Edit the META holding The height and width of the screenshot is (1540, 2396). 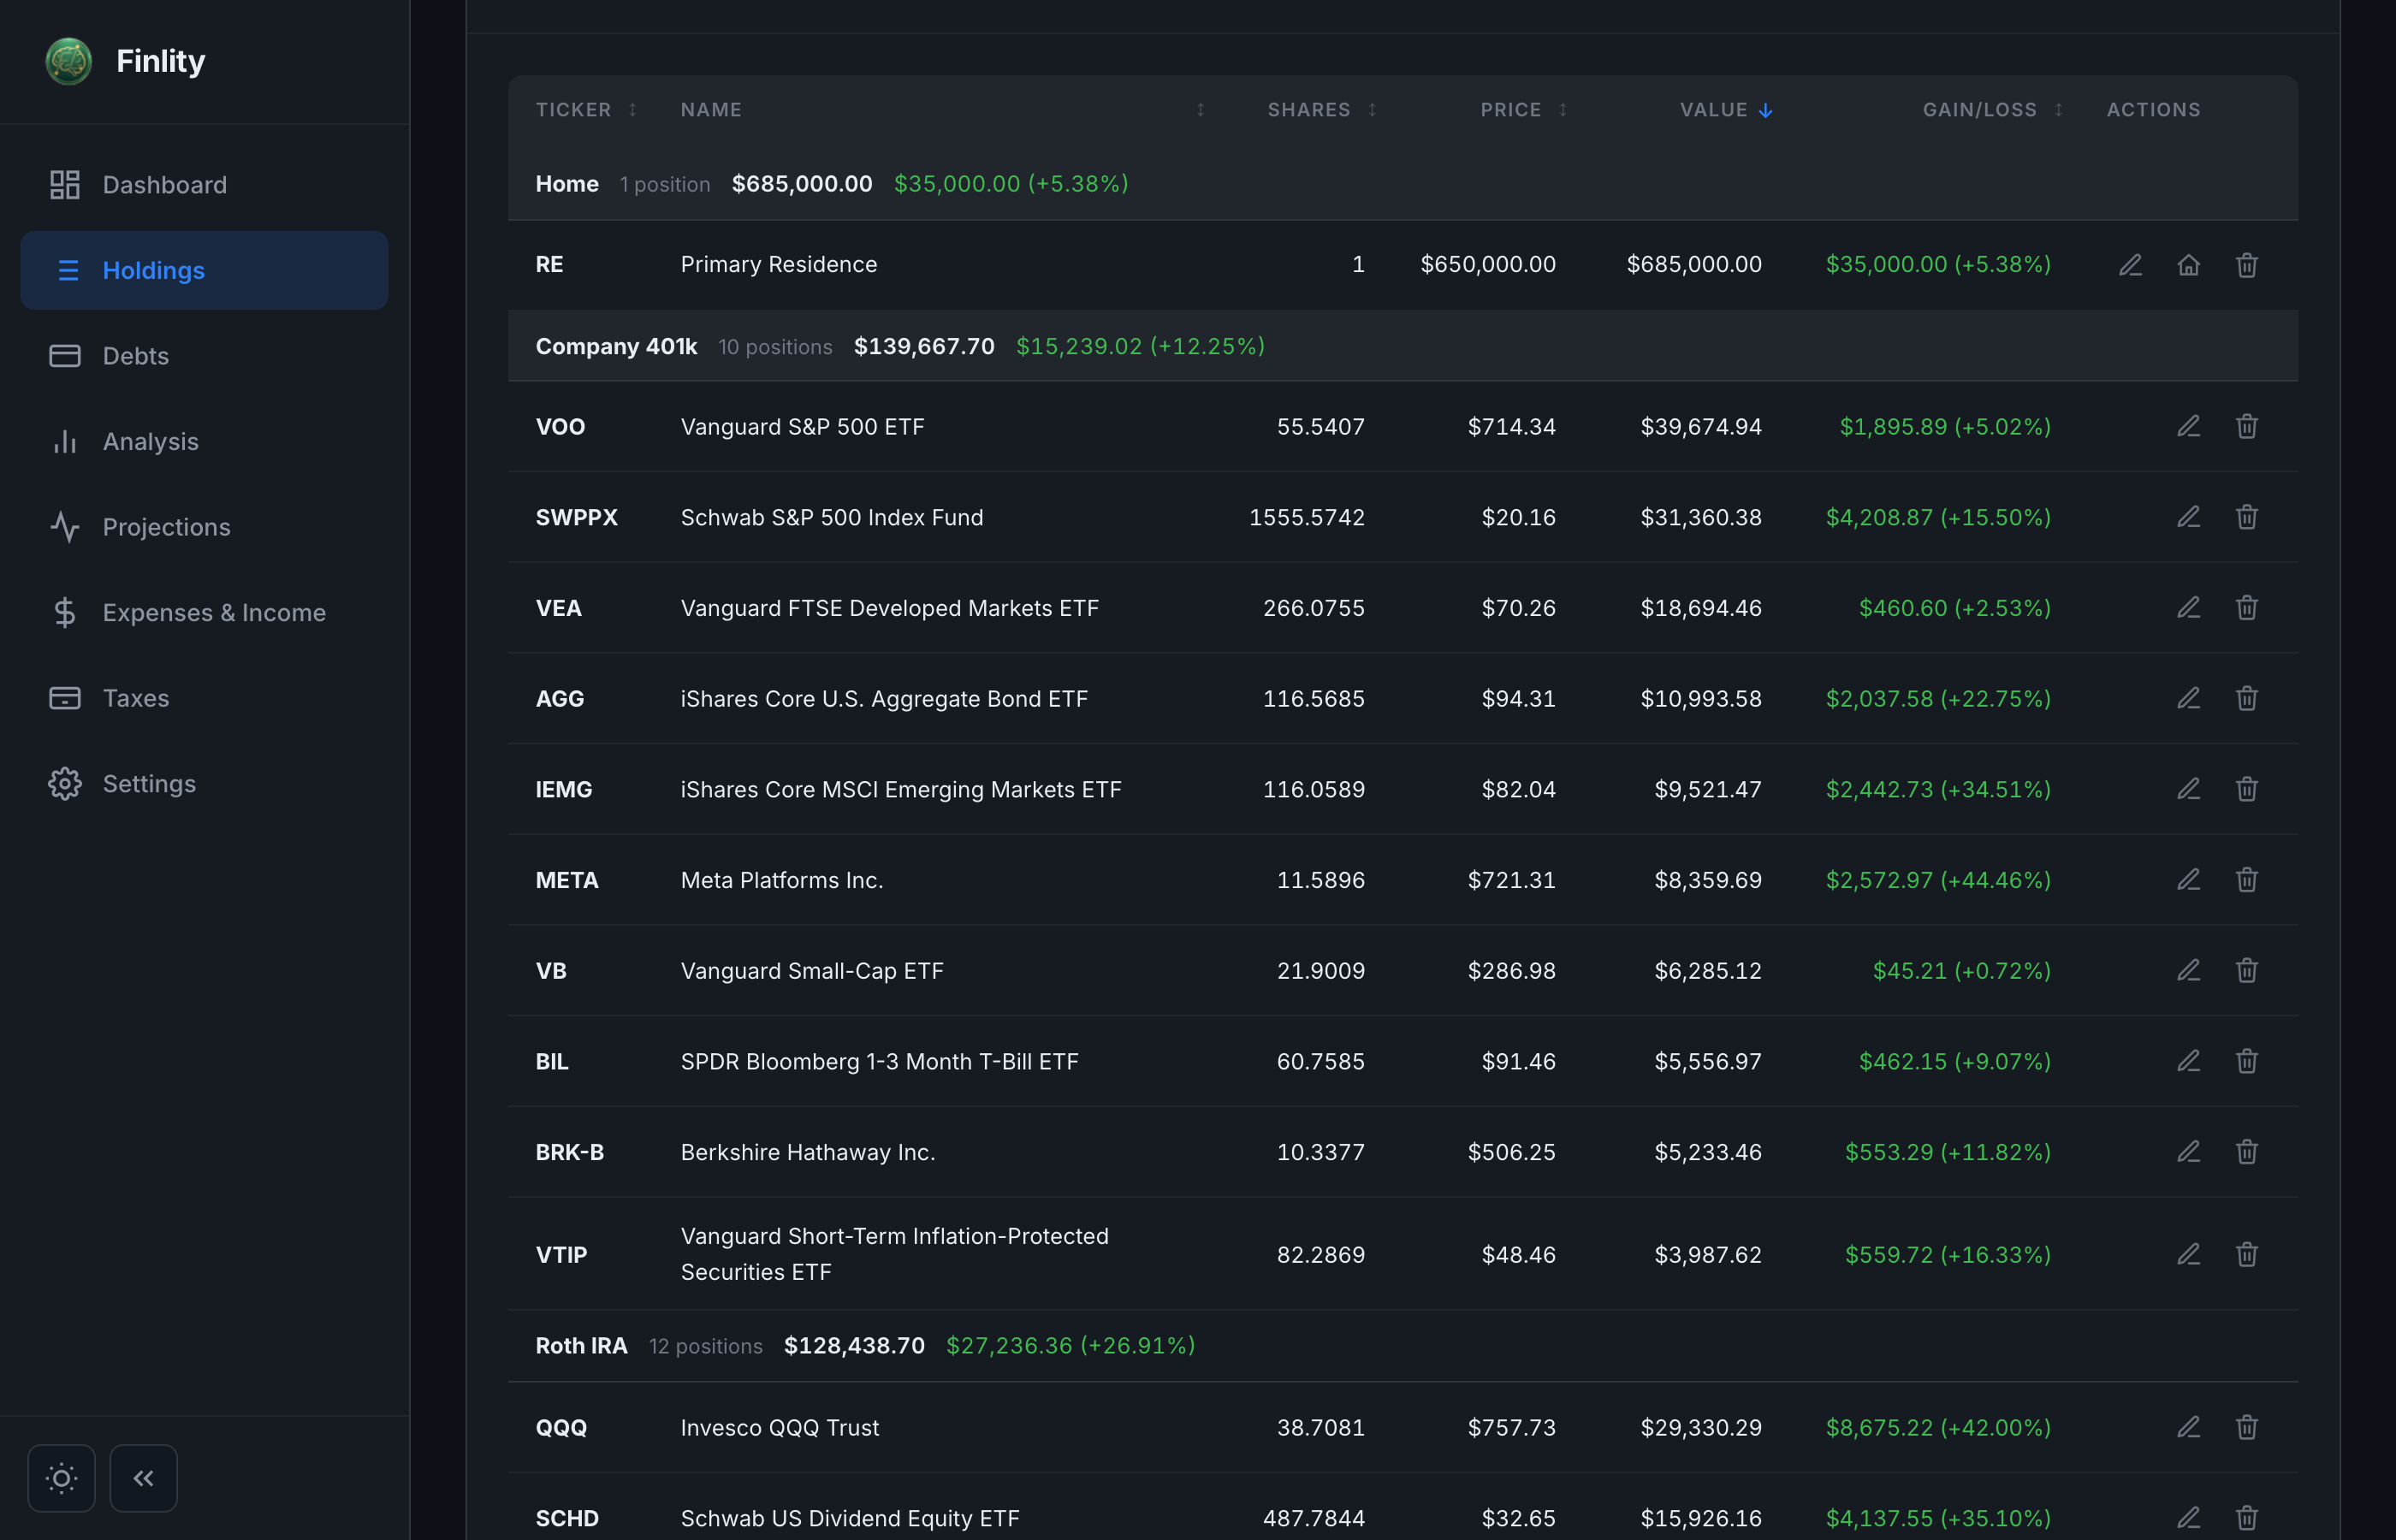coord(2188,880)
